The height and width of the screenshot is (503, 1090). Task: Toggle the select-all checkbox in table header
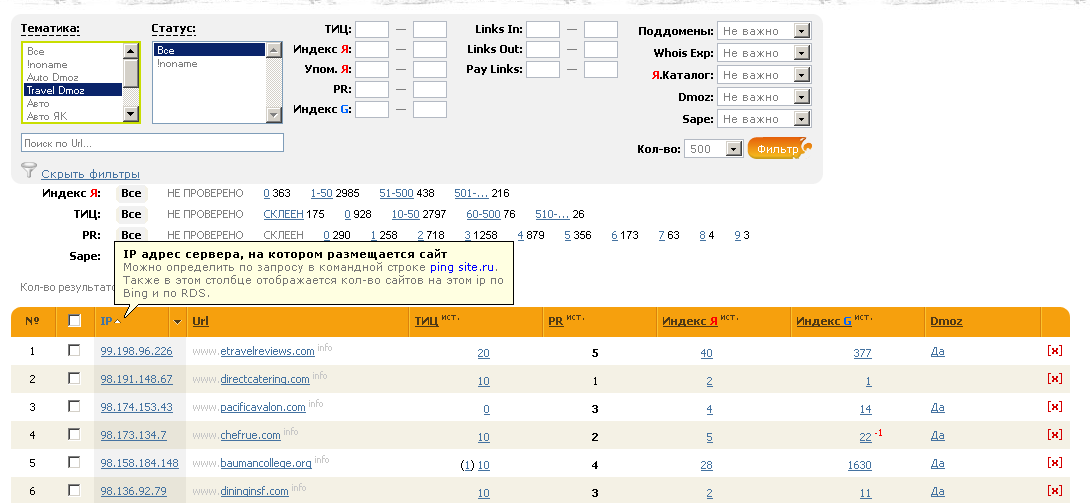tap(74, 320)
